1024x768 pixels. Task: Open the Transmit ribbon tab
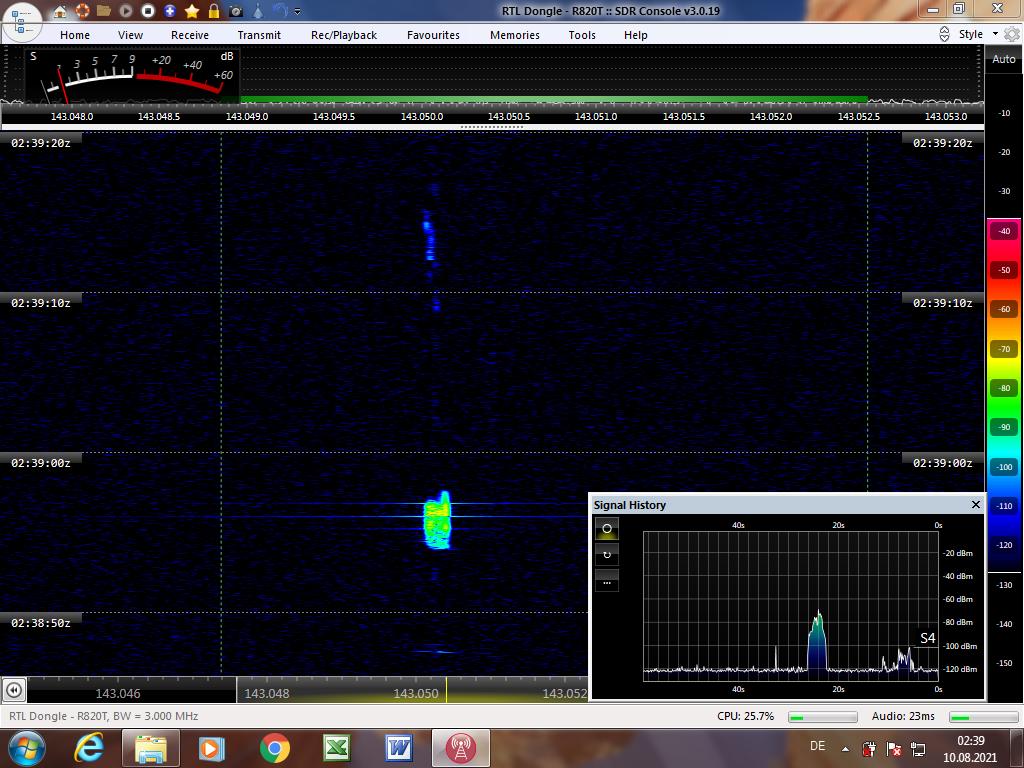(x=259, y=35)
